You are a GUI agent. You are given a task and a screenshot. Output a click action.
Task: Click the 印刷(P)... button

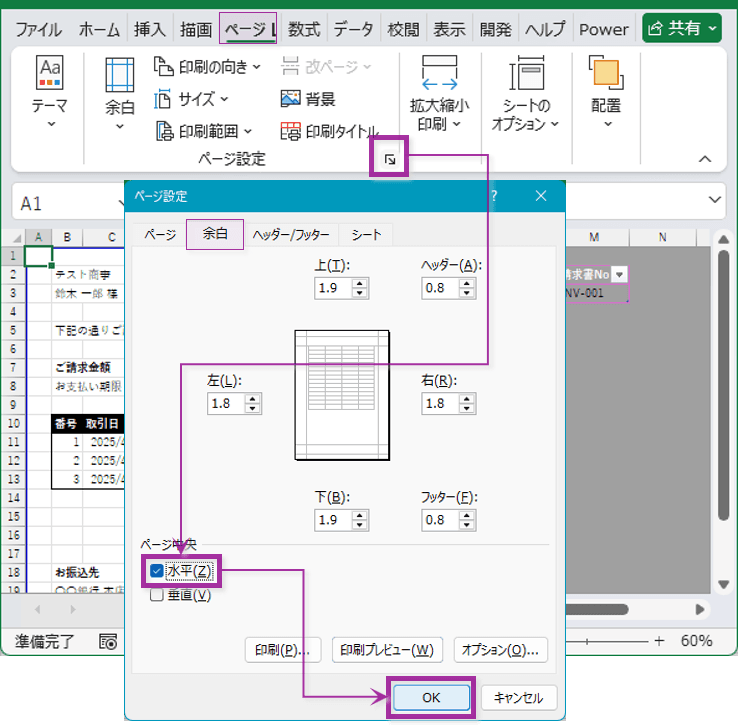pos(283,650)
